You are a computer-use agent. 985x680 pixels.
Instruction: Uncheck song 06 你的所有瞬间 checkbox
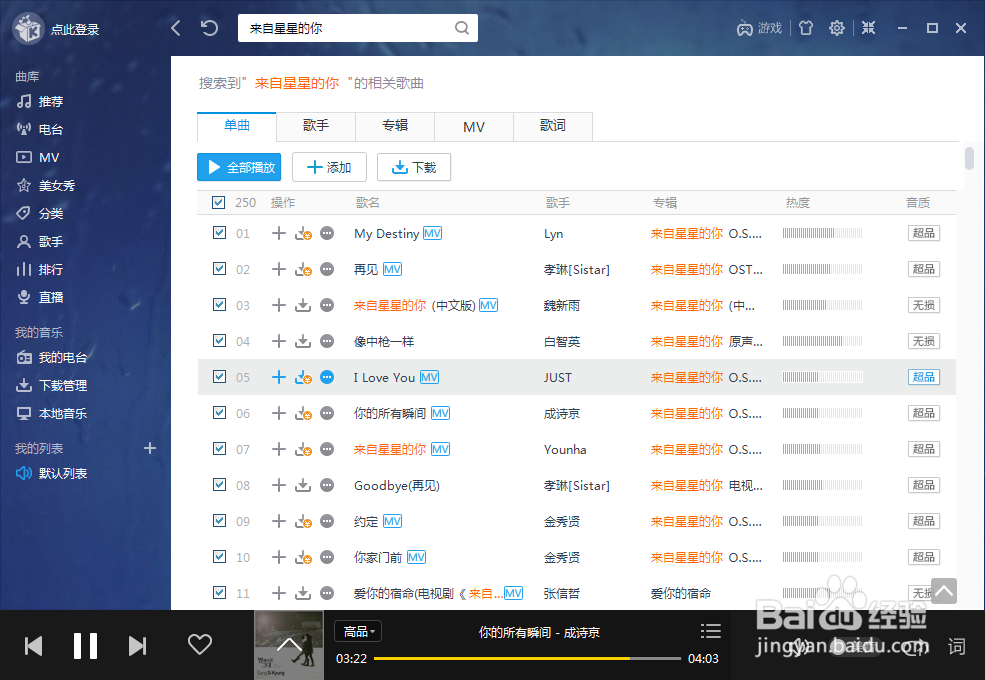pyautogui.click(x=219, y=412)
